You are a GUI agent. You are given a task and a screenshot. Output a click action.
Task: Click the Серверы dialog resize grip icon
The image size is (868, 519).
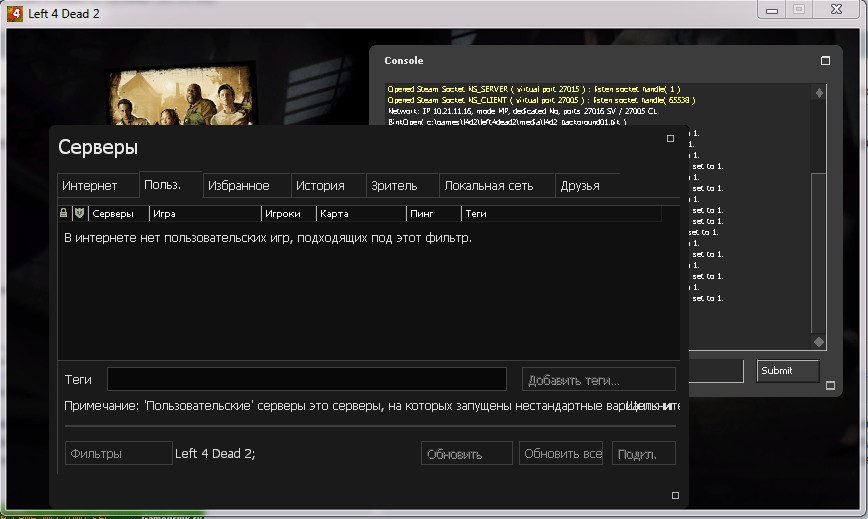click(x=675, y=495)
